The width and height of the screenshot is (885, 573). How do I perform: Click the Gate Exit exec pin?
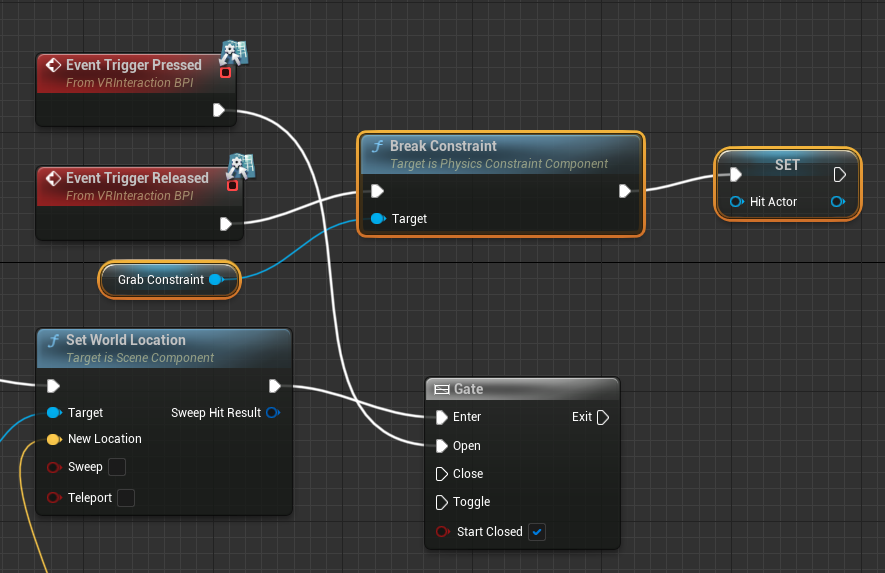(603, 417)
